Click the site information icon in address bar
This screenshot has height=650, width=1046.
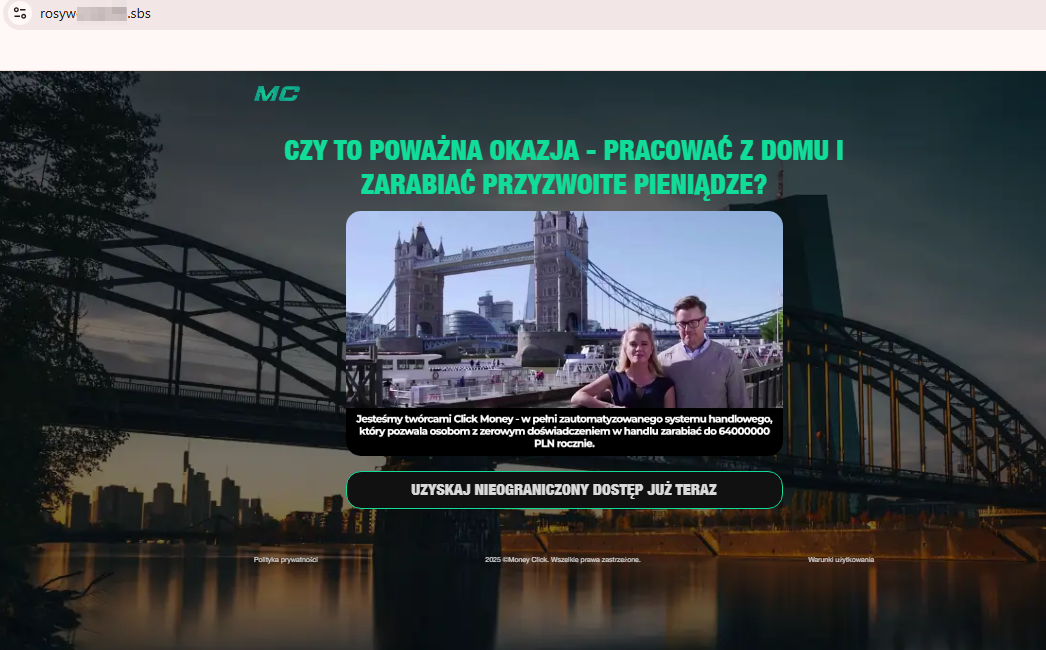click(20, 14)
